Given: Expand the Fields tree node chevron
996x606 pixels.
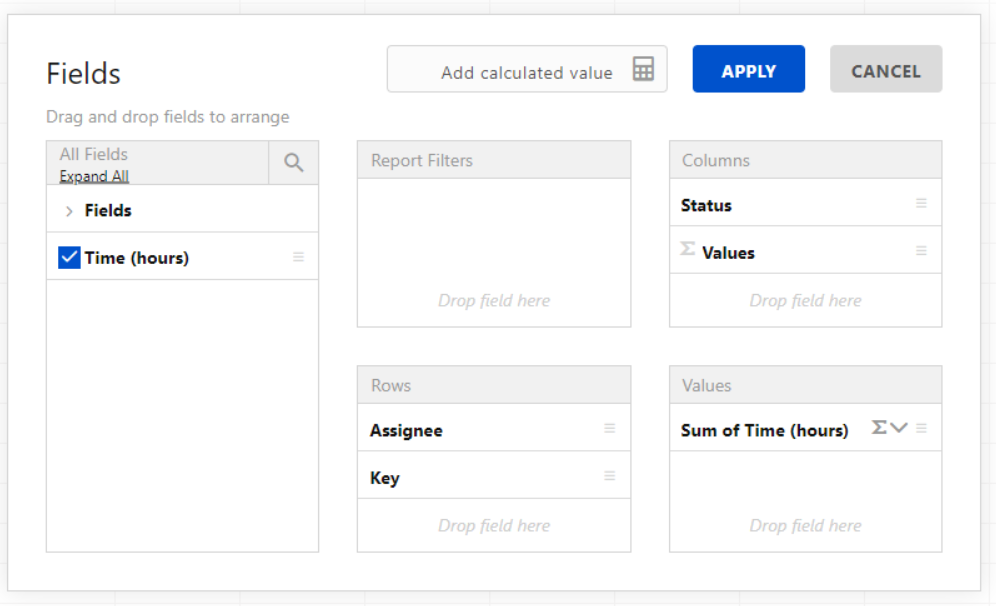Looking at the screenshot, I should pyautogui.click(x=69, y=211).
